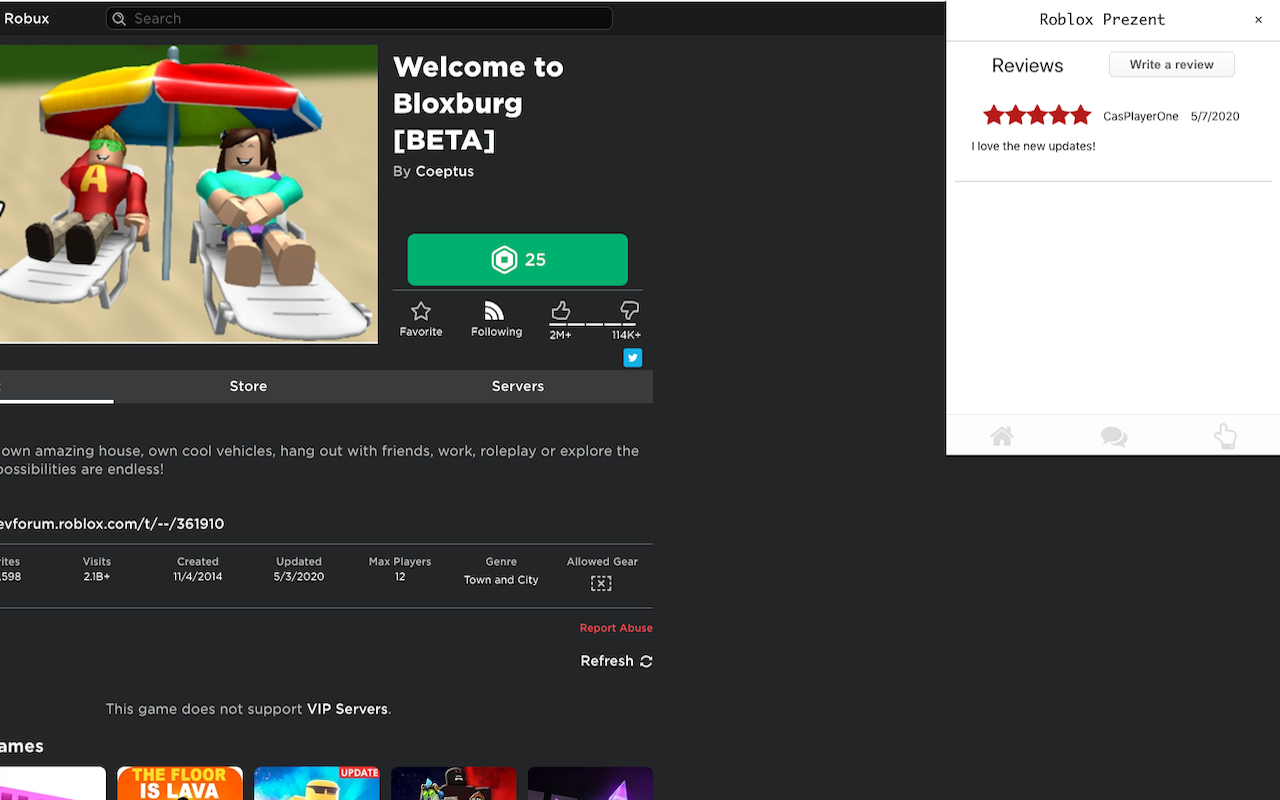Viewport: 1280px width, 800px height.
Task: Open the Coeptus creator link
Action: pos(445,171)
